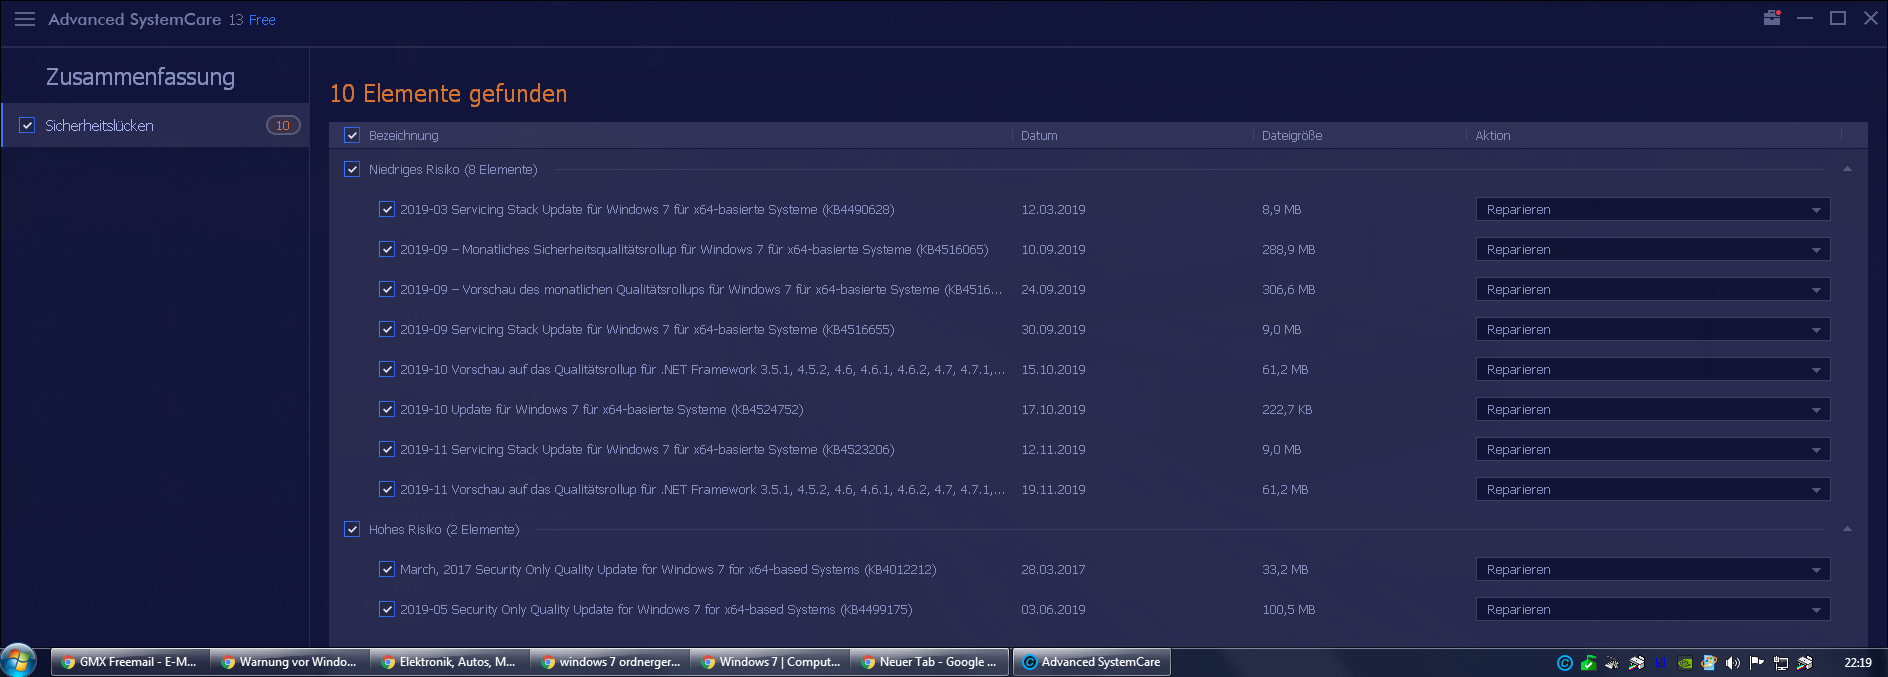Open Reparieren dropdown for KB4490628 row

pos(1653,209)
